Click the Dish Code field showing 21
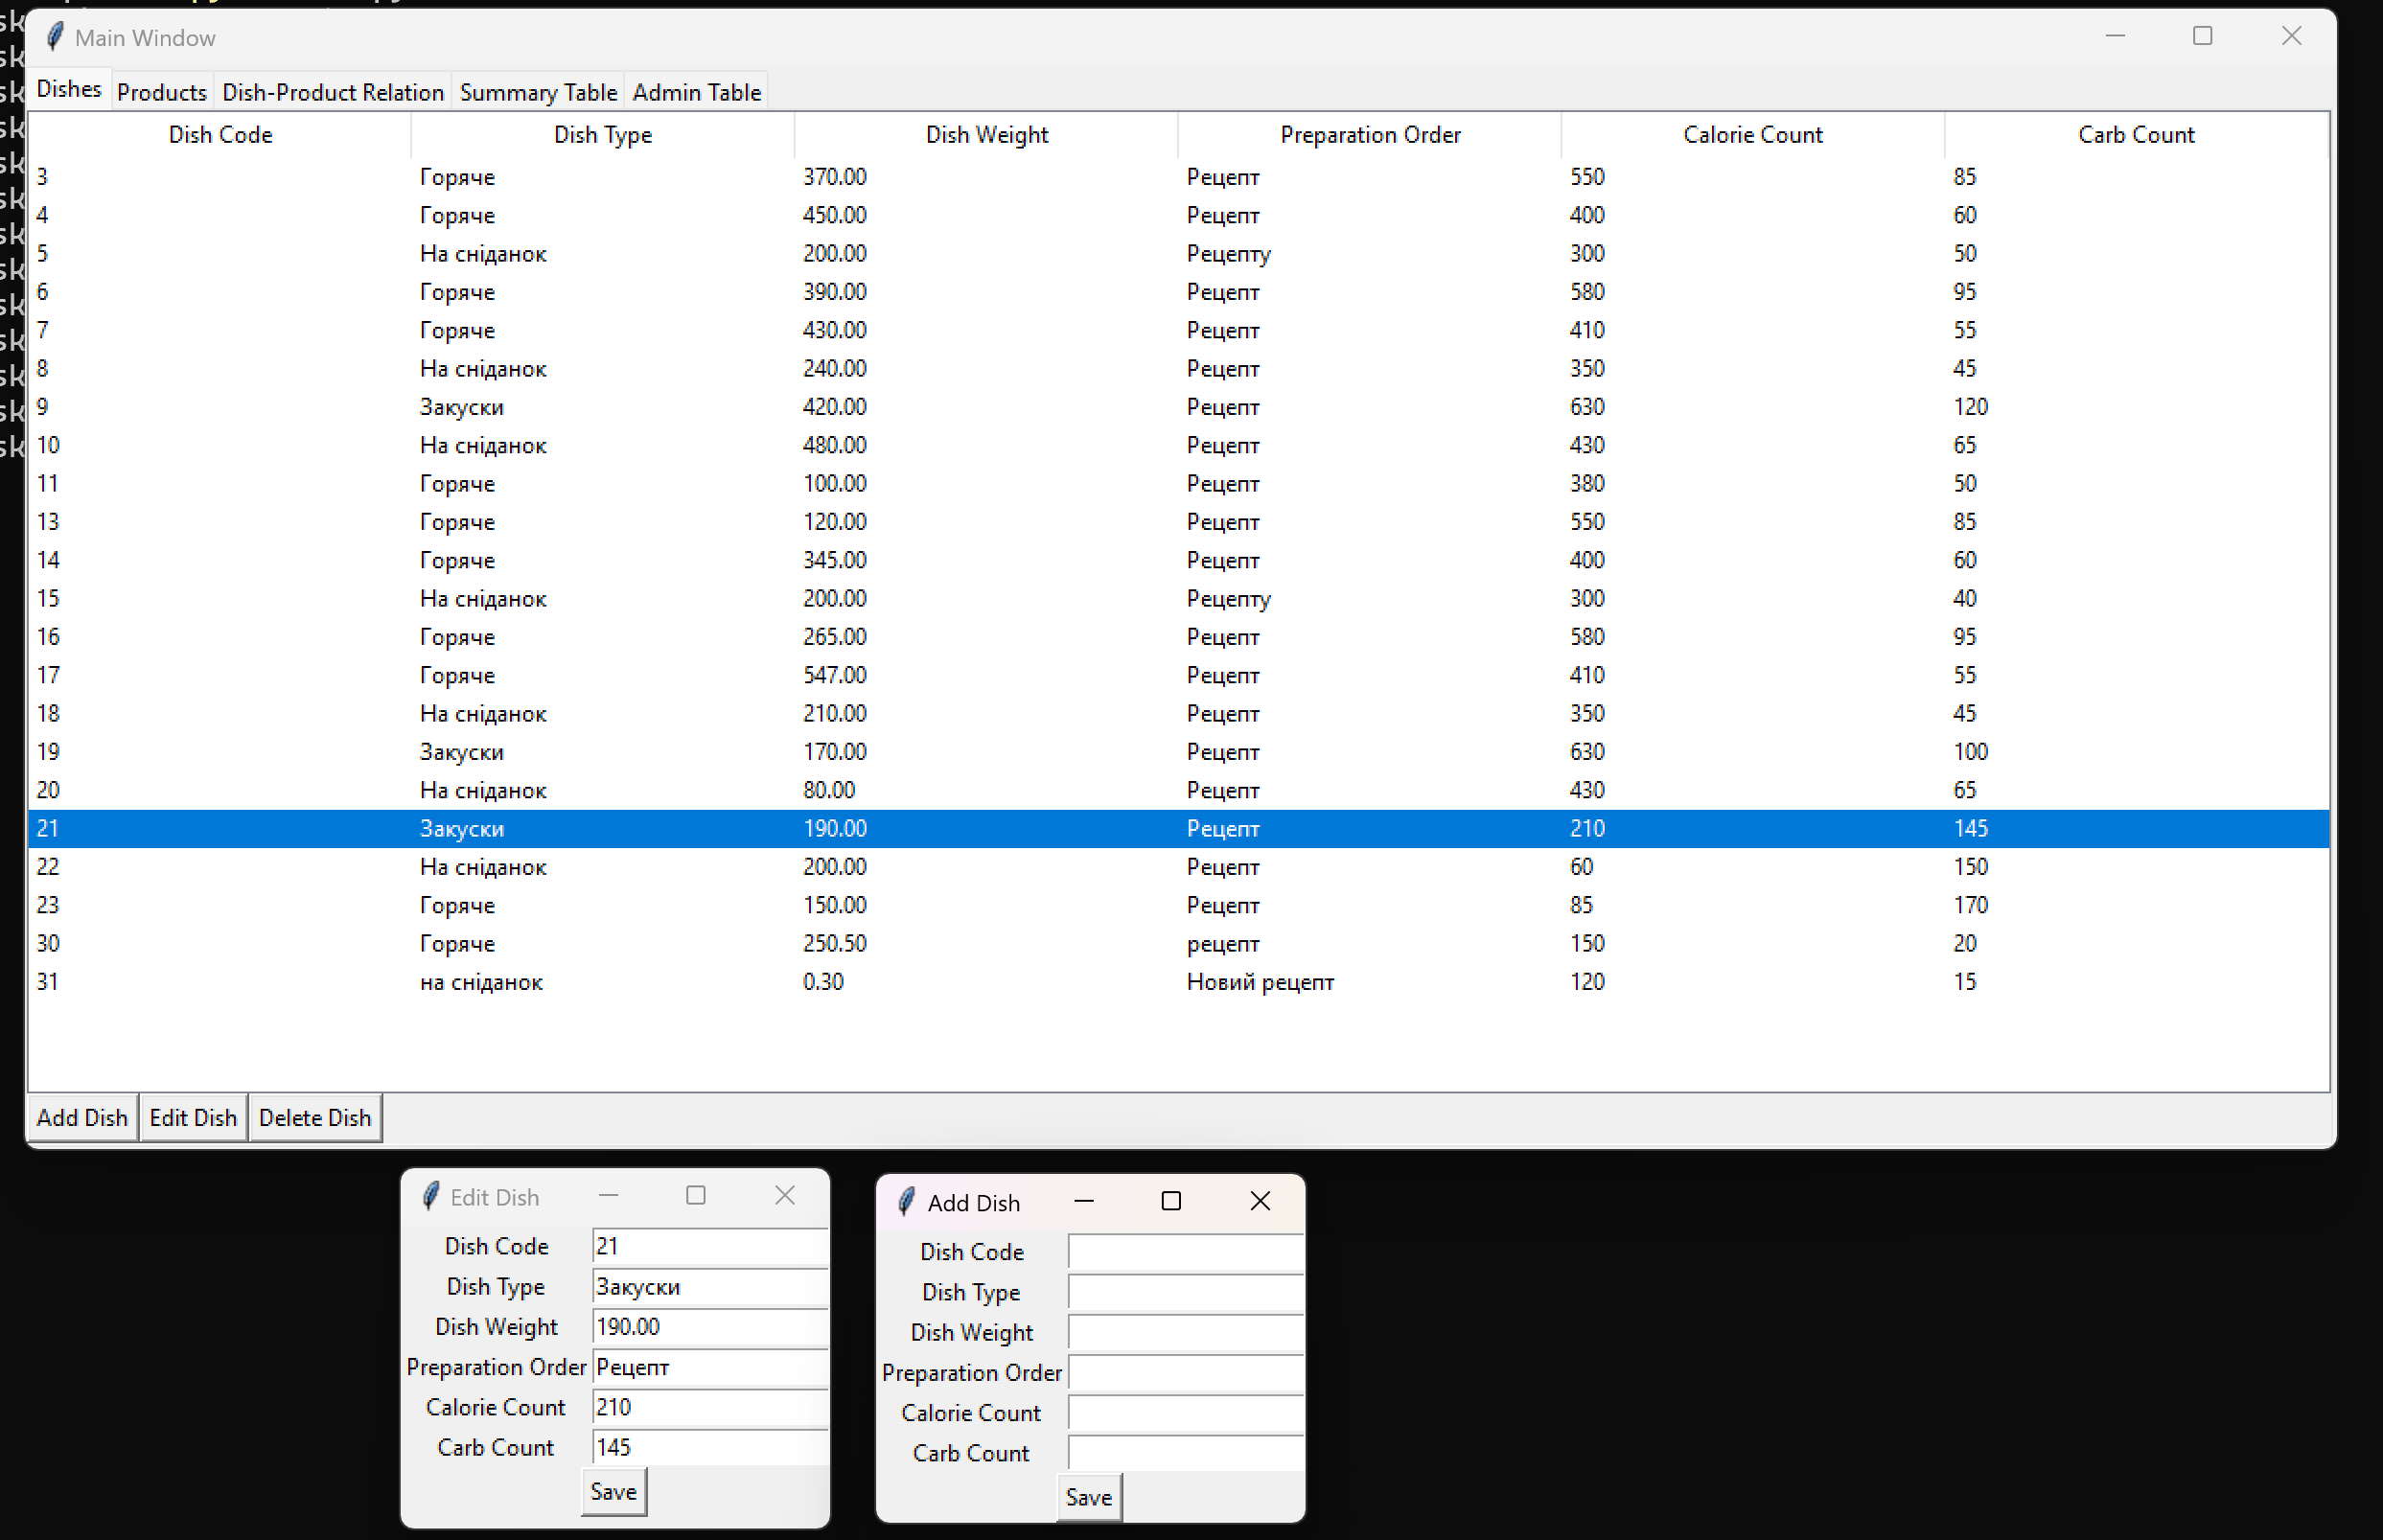 pyautogui.click(x=709, y=1245)
